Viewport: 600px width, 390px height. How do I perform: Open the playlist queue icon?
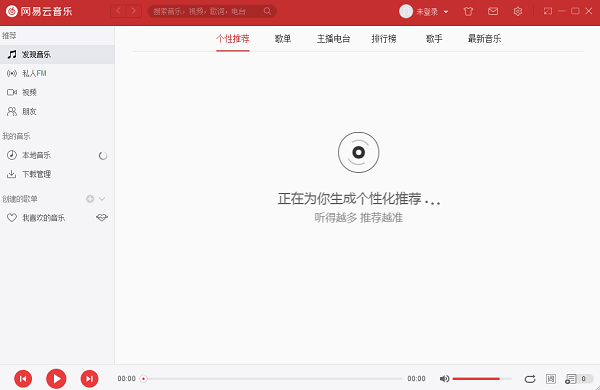click(x=571, y=379)
